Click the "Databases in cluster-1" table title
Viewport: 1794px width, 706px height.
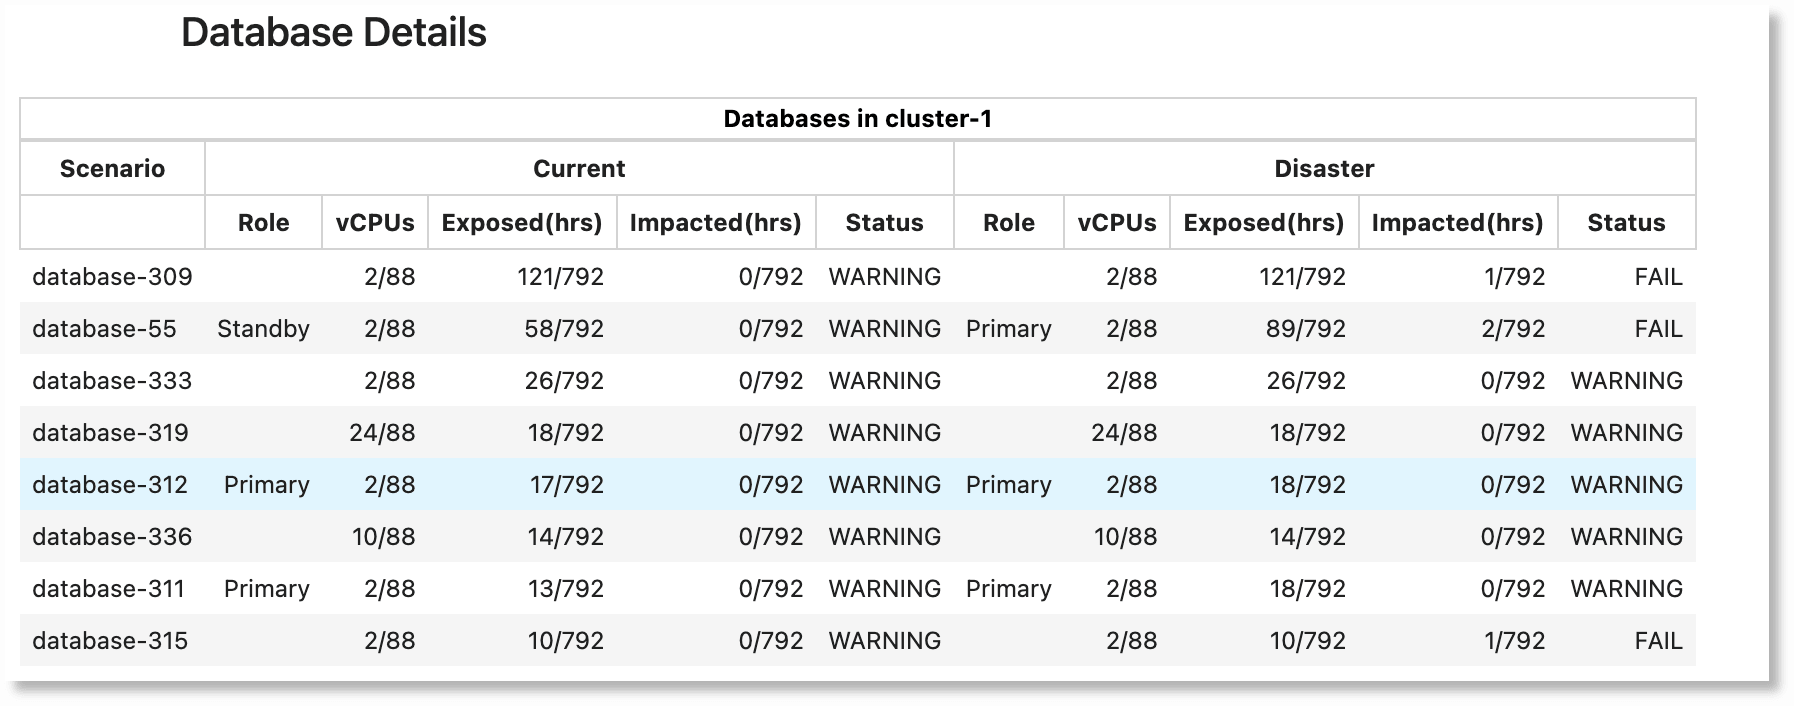click(857, 119)
